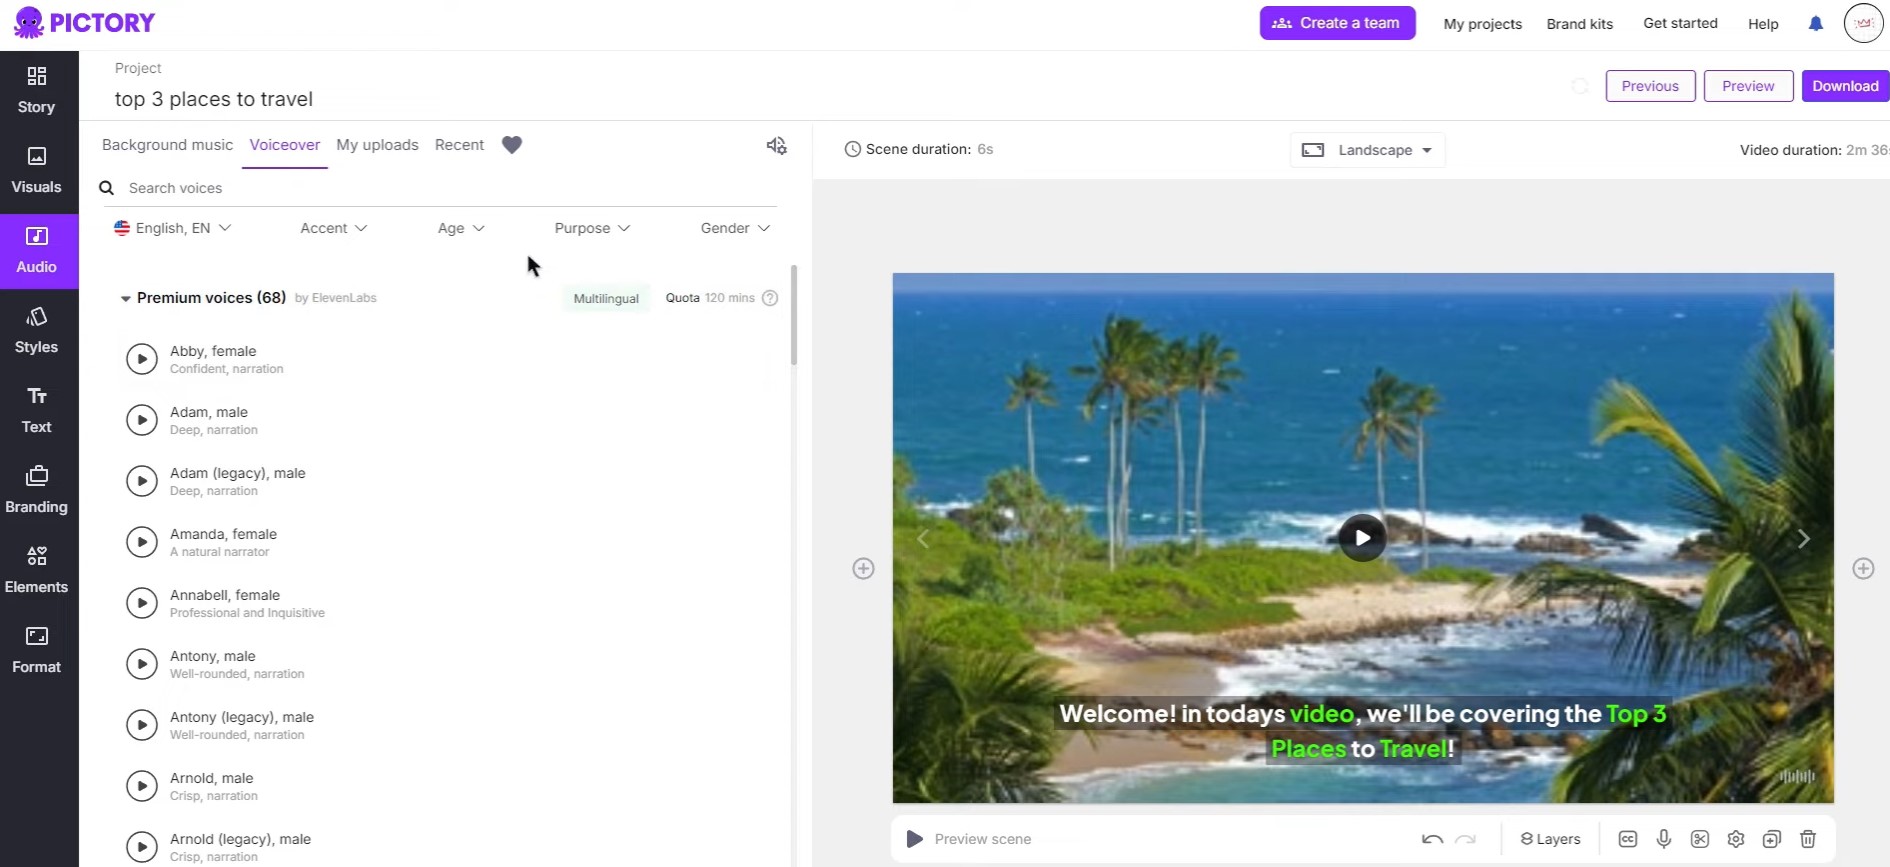Click Preview scene button

[x=968, y=839]
